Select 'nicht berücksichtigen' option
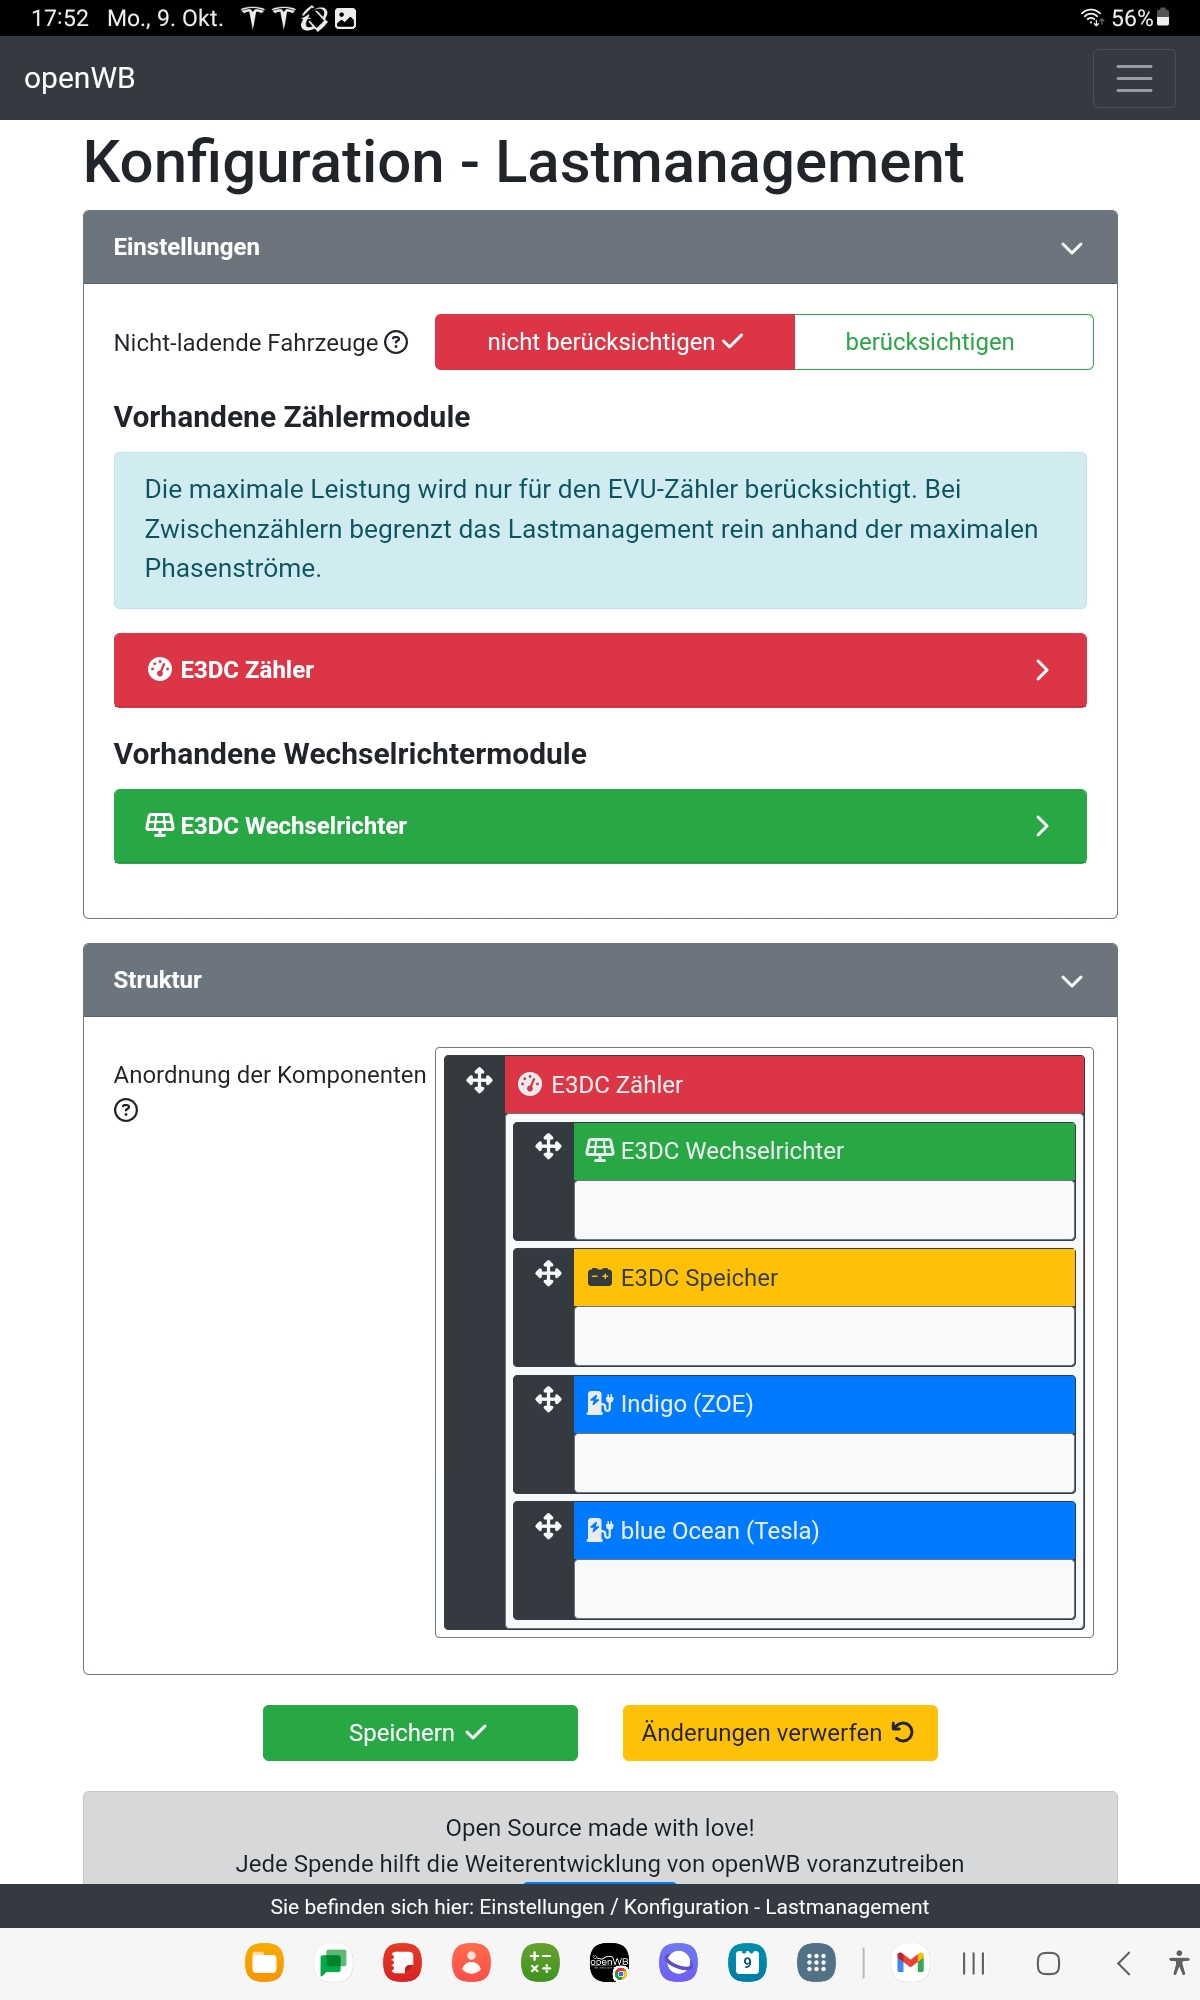This screenshot has width=1200, height=2000. pyautogui.click(x=614, y=342)
